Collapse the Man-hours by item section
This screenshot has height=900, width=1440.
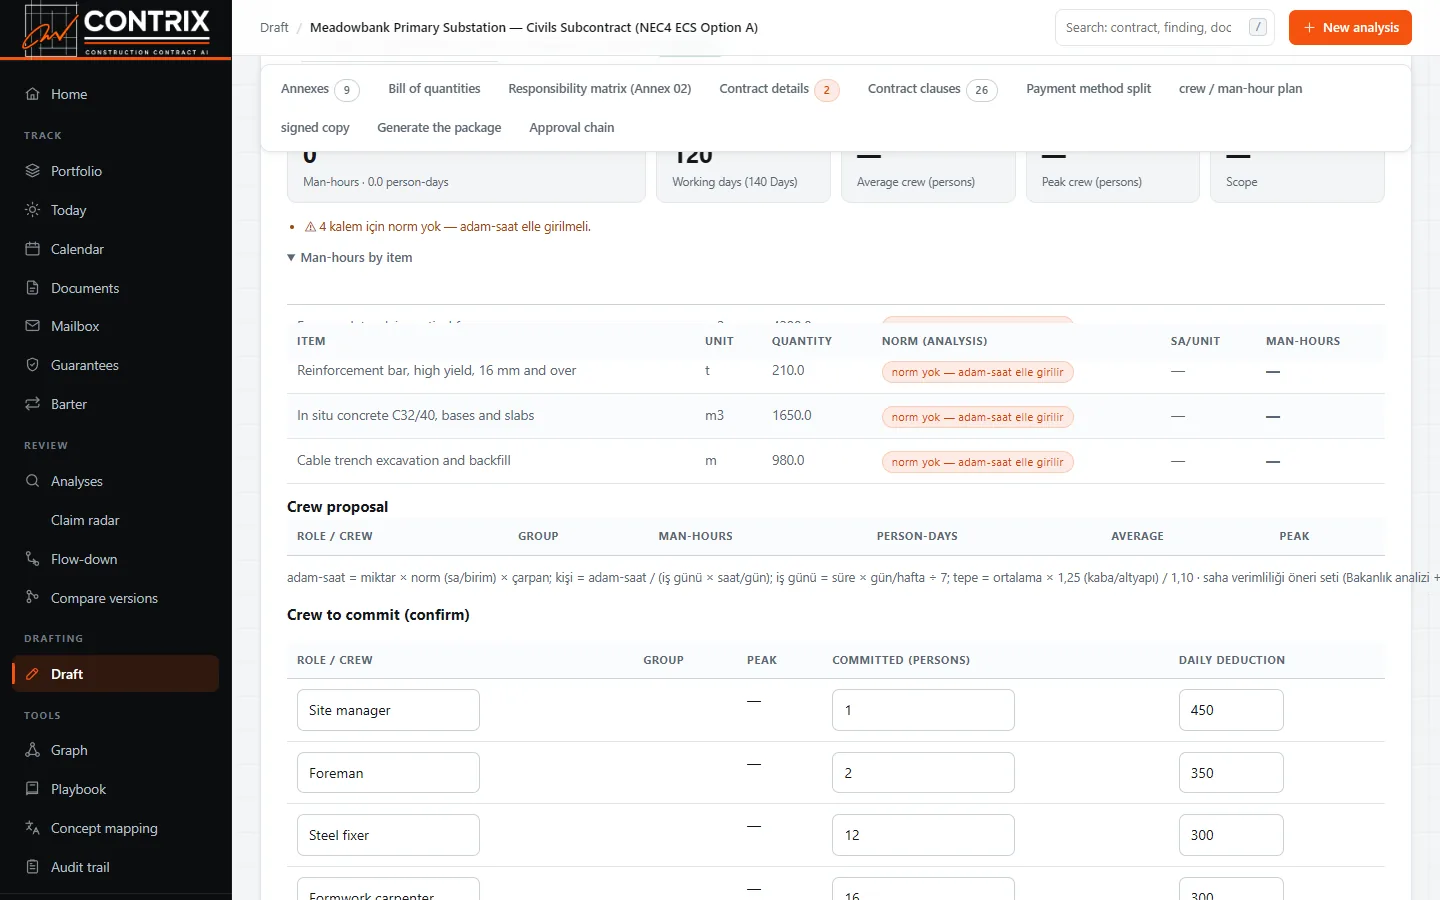[x=349, y=258]
